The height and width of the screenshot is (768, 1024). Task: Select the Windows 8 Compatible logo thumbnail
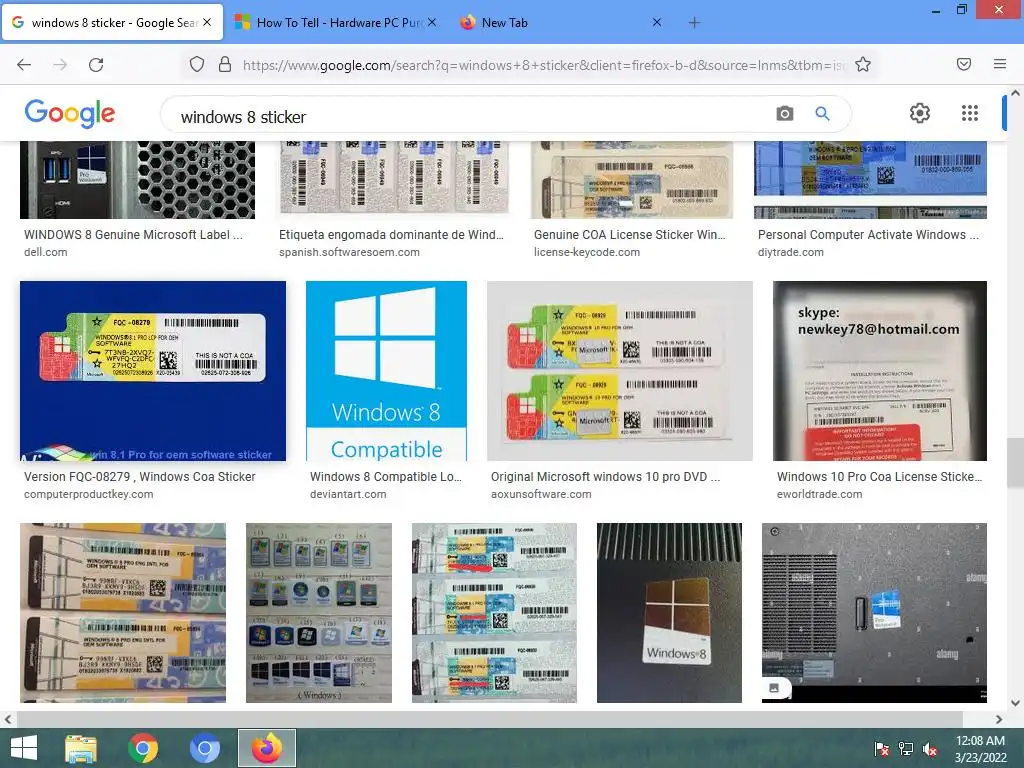(x=386, y=371)
